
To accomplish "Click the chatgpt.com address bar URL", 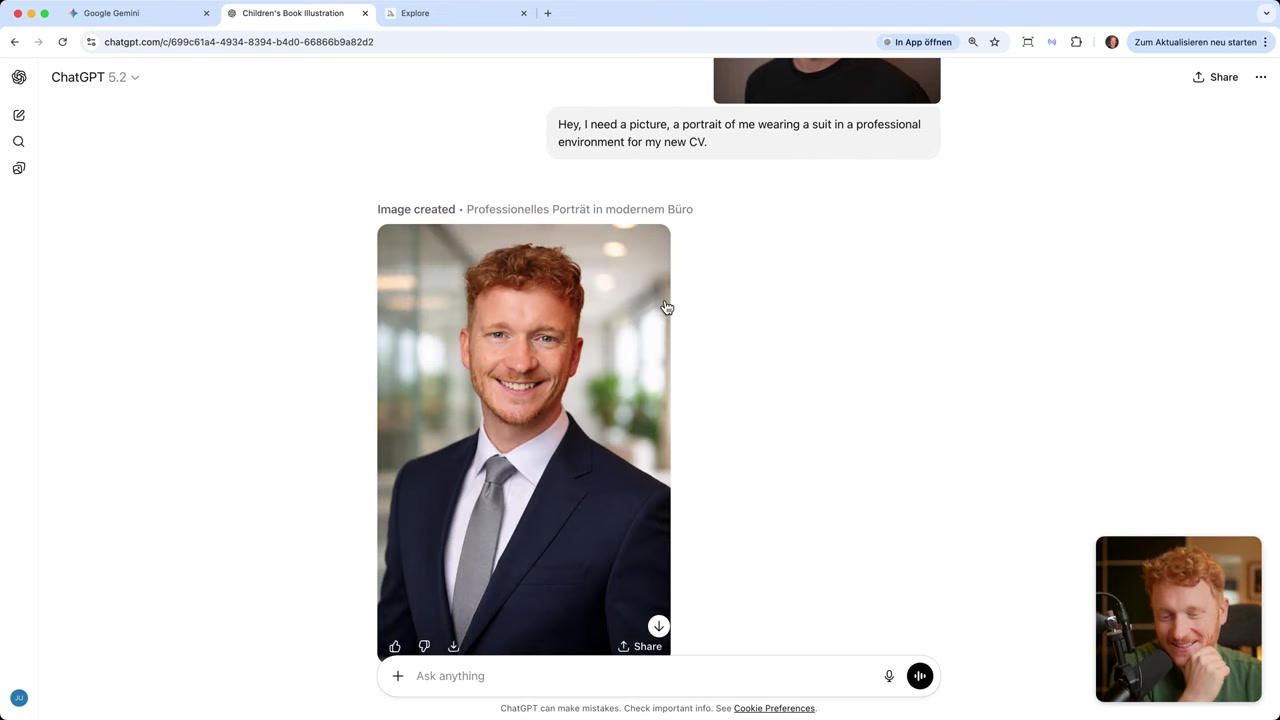I will (239, 42).
